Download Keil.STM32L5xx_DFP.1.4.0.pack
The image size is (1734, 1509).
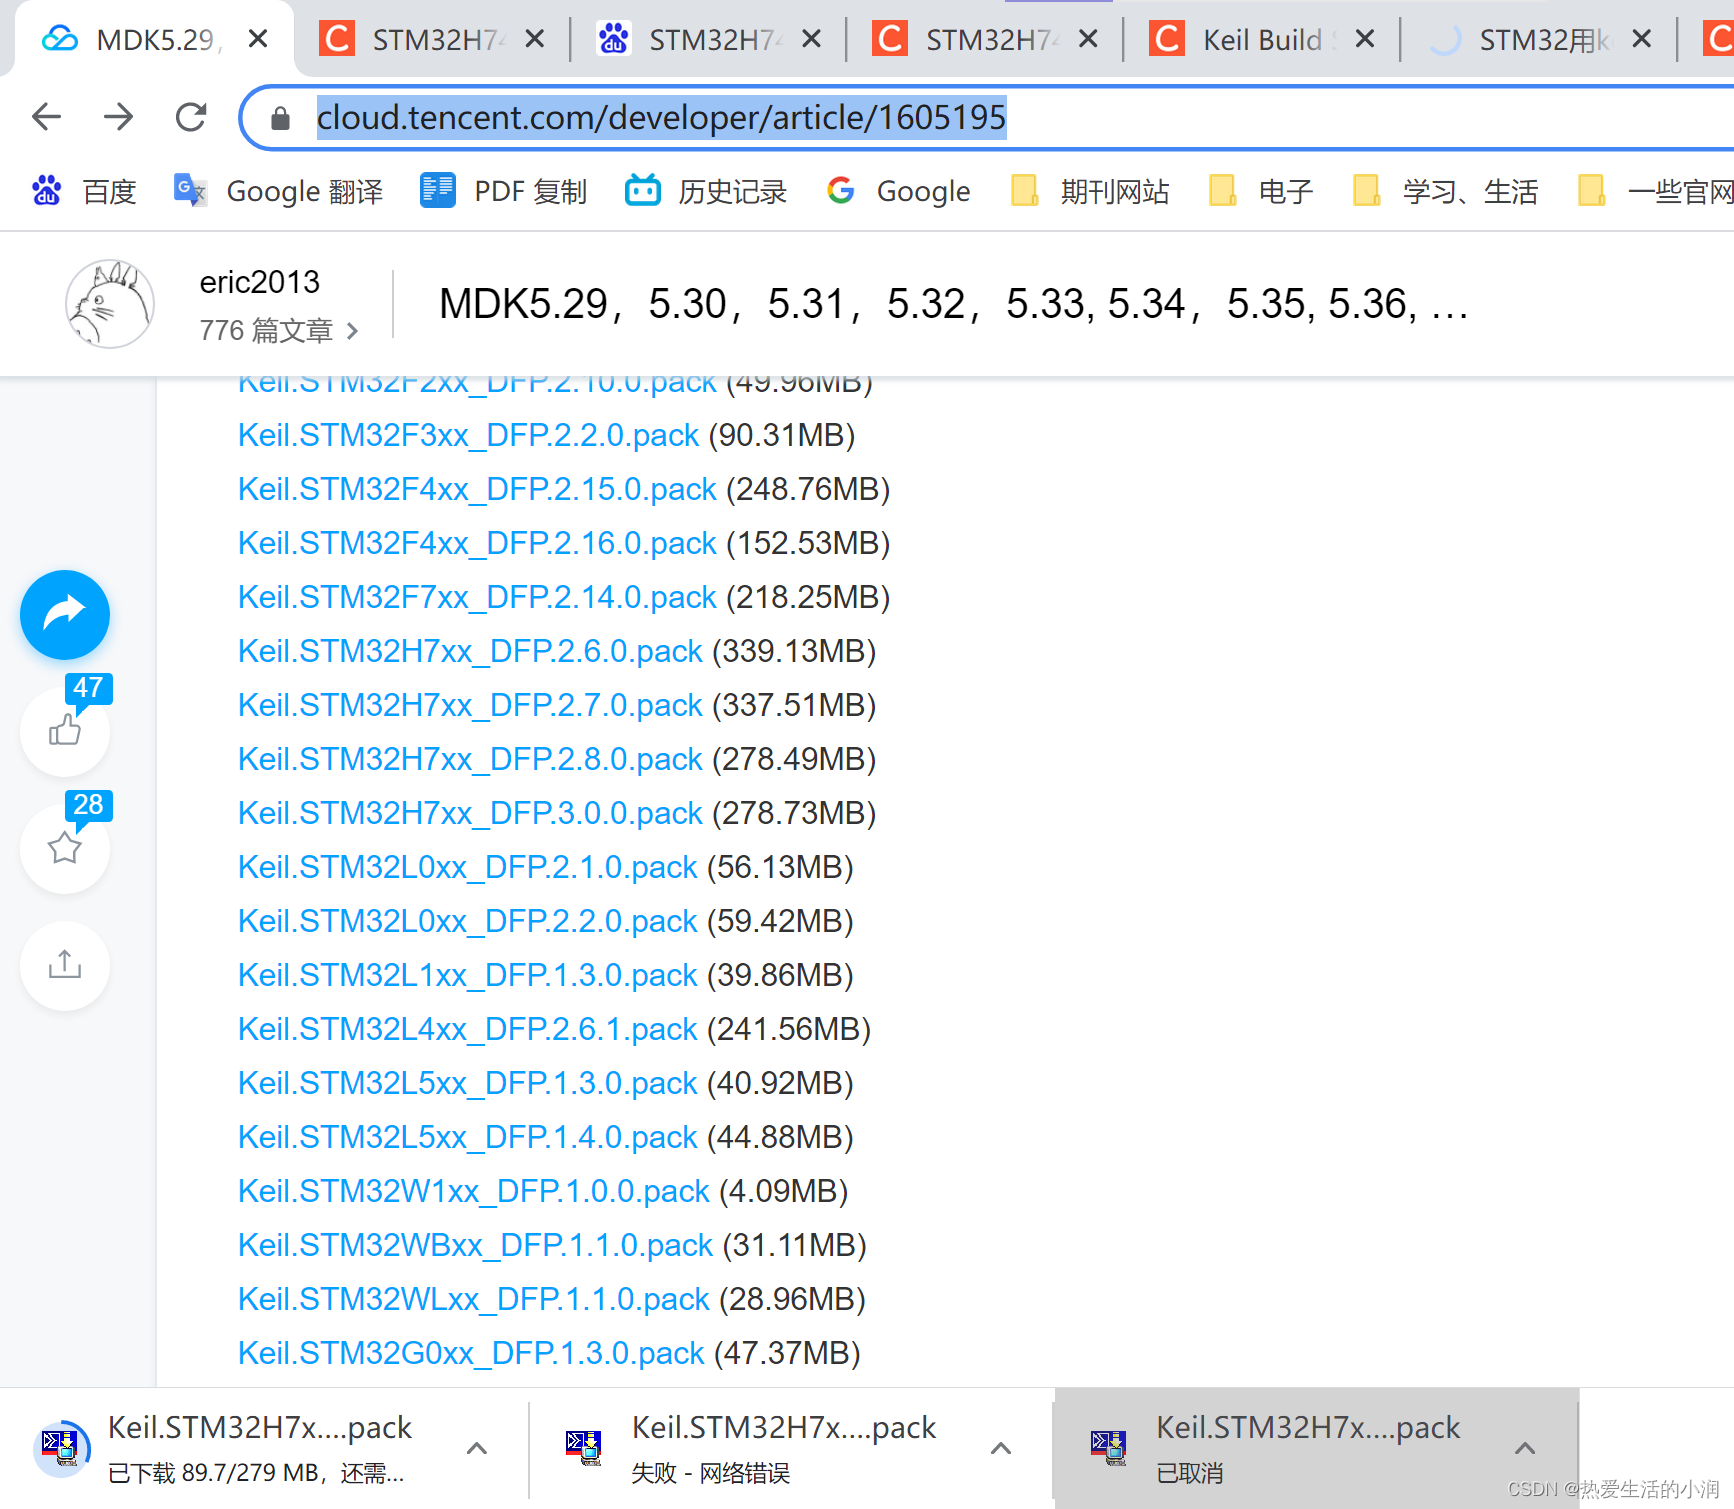click(x=467, y=1137)
